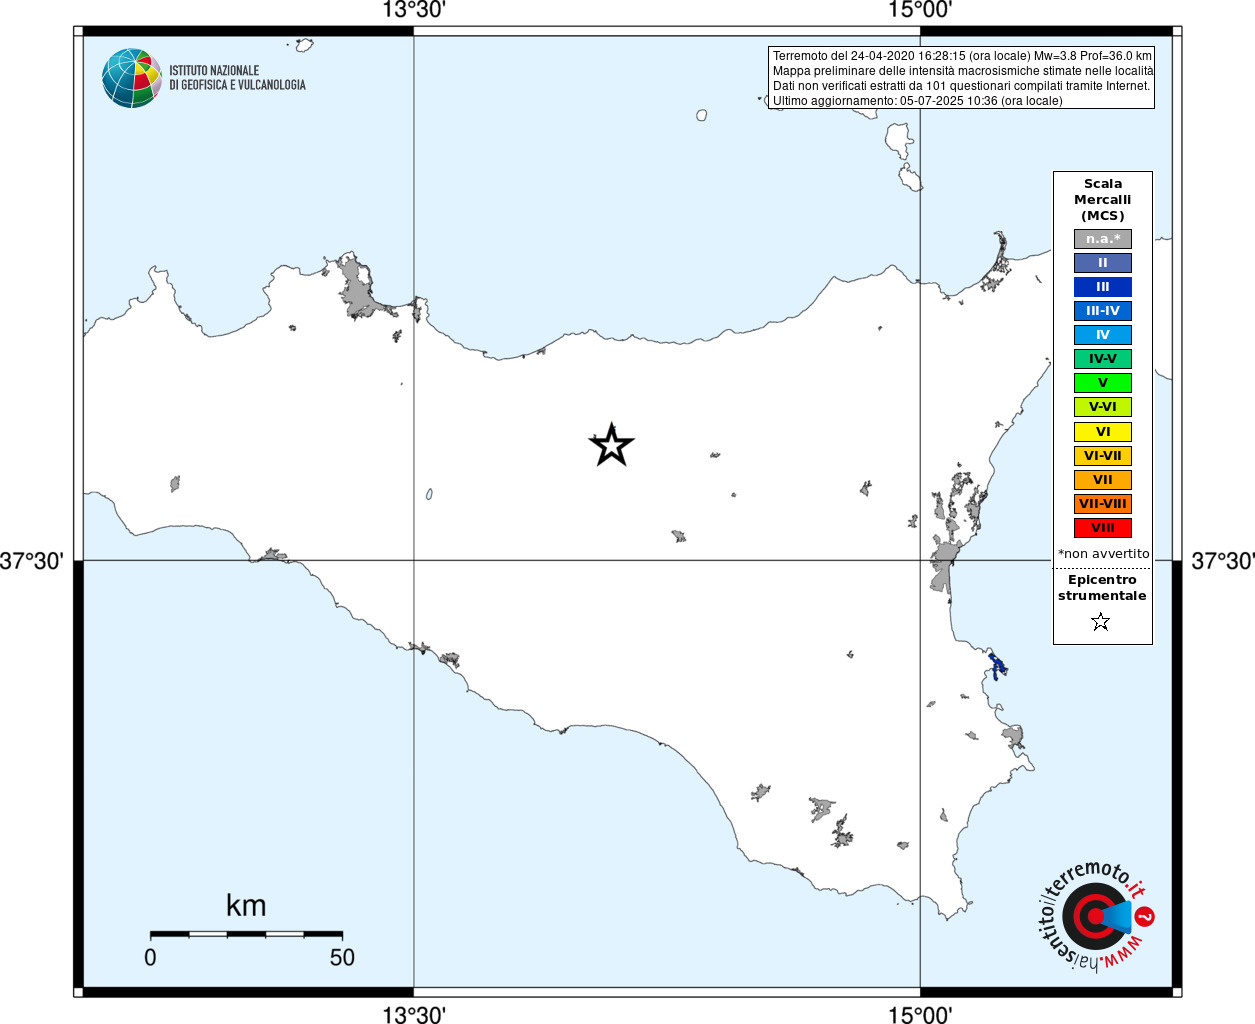Image resolution: width=1255 pixels, height=1024 pixels.
Task: Click the top 13°30' longitude label
Action: pos(414,11)
